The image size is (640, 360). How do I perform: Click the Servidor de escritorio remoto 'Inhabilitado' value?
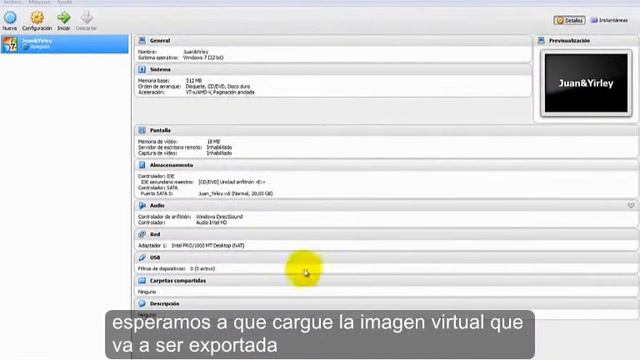pos(219,147)
